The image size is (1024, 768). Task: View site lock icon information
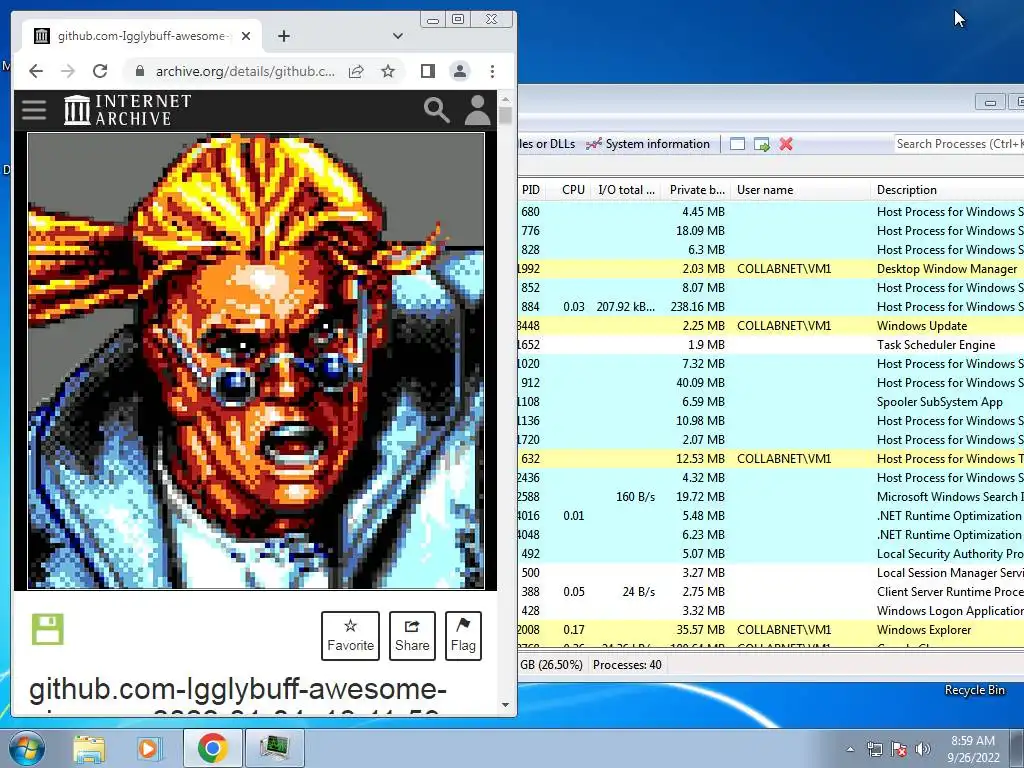(139, 71)
